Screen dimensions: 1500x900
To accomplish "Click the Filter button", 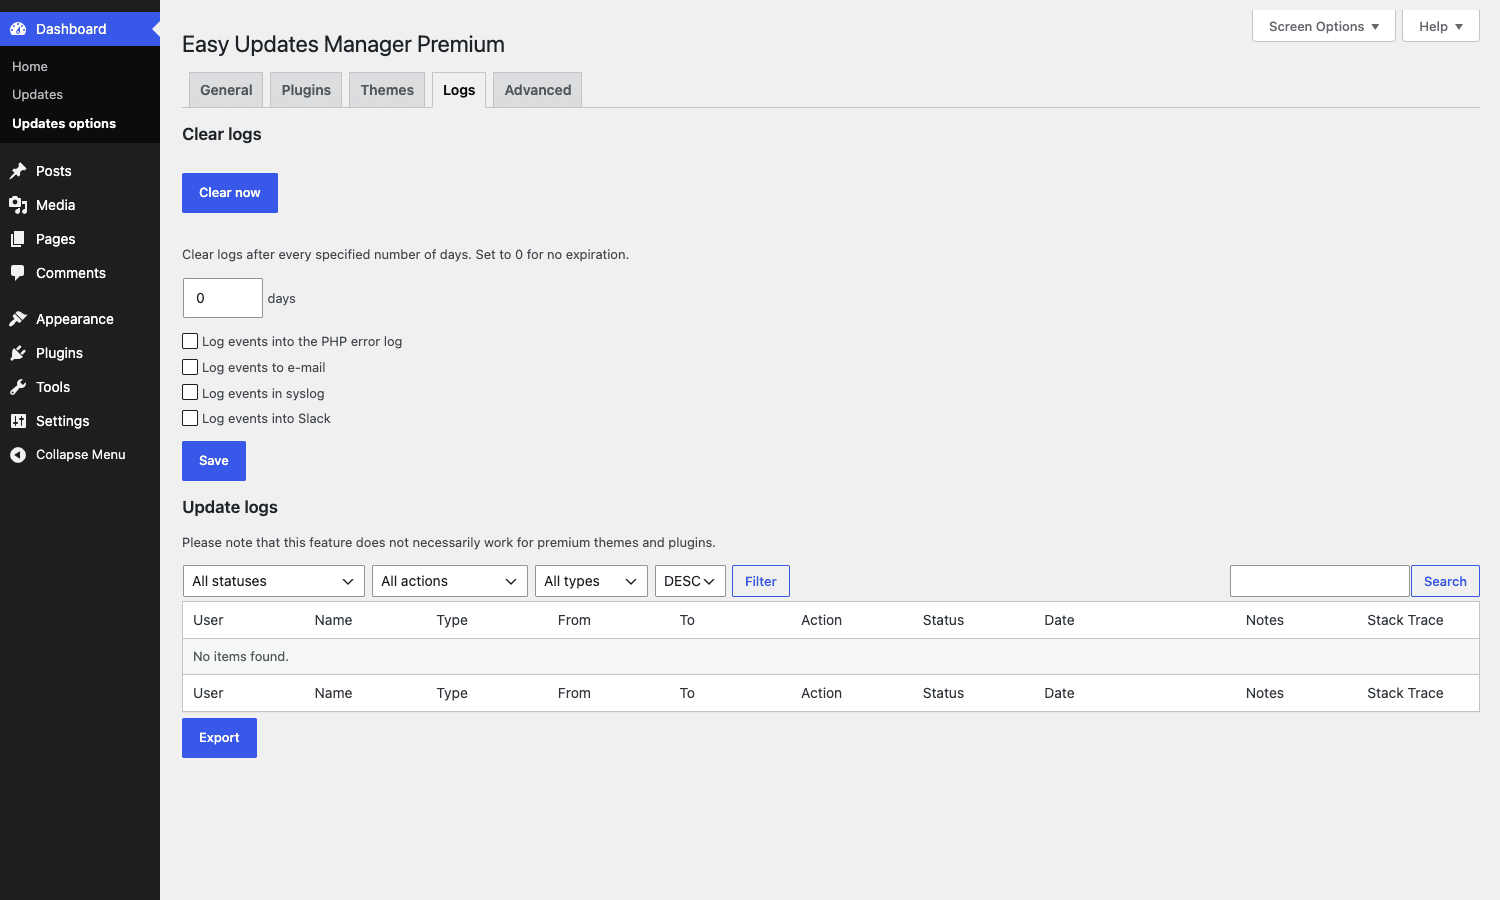I will [x=761, y=581].
